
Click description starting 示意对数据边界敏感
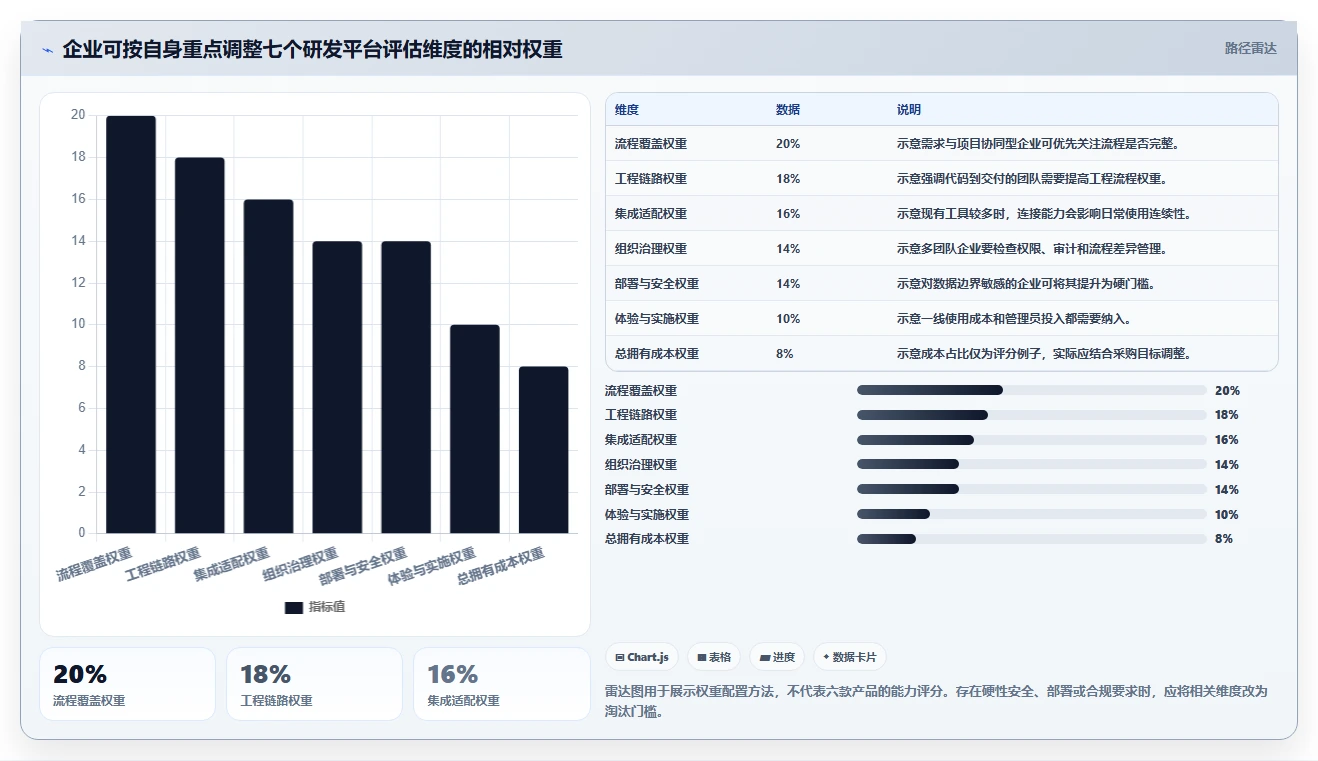tap(1027, 283)
